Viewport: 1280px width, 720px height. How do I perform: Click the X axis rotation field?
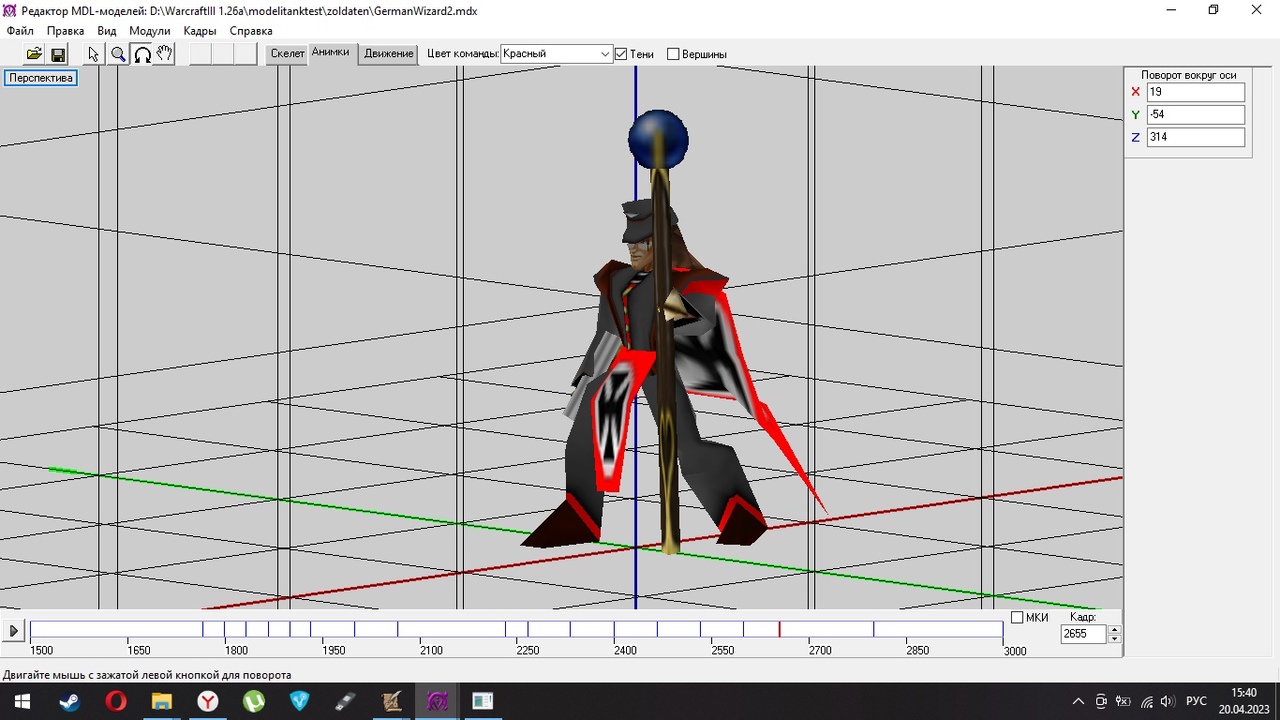(1195, 92)
